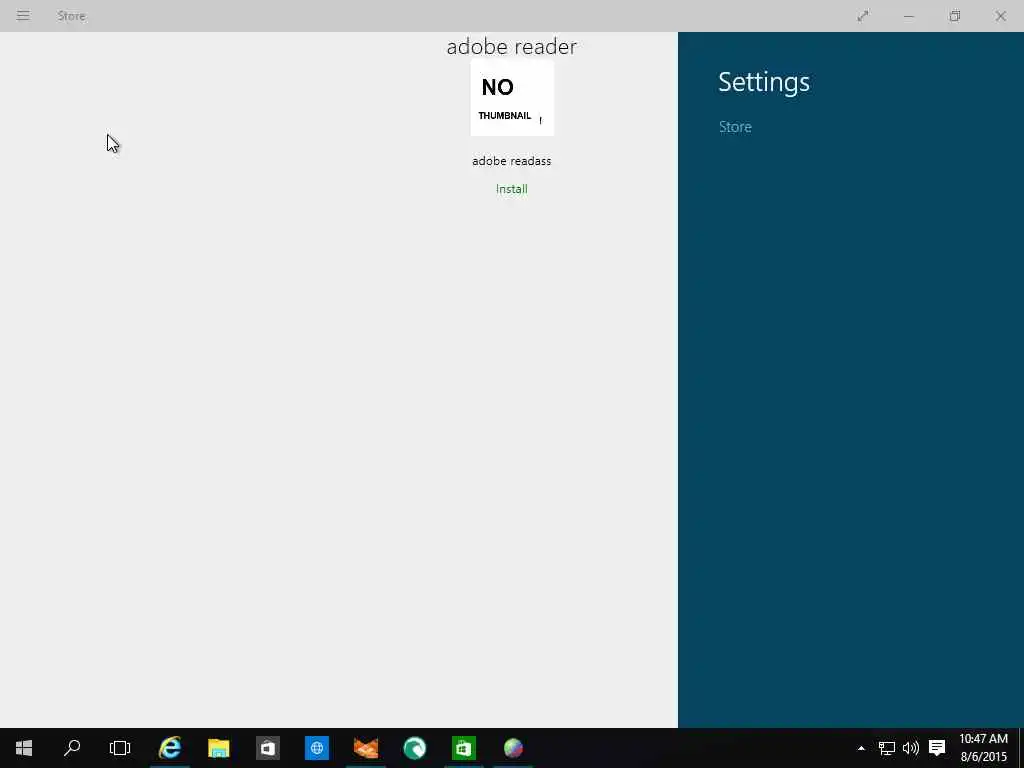Click the adobe readass app name
Screen dimensions: 1024x768
[511, 161]
